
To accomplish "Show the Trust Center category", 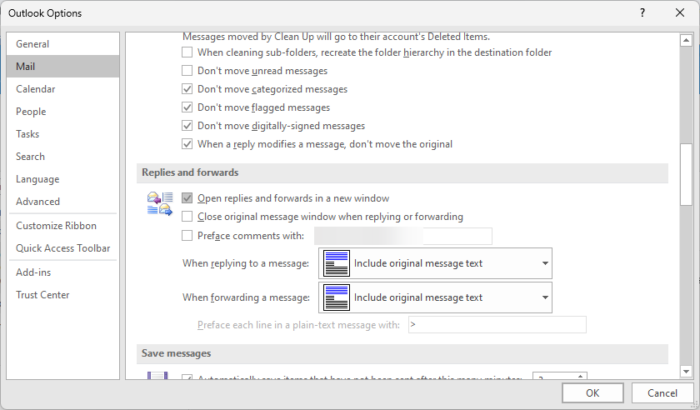I will coord(63,295).
